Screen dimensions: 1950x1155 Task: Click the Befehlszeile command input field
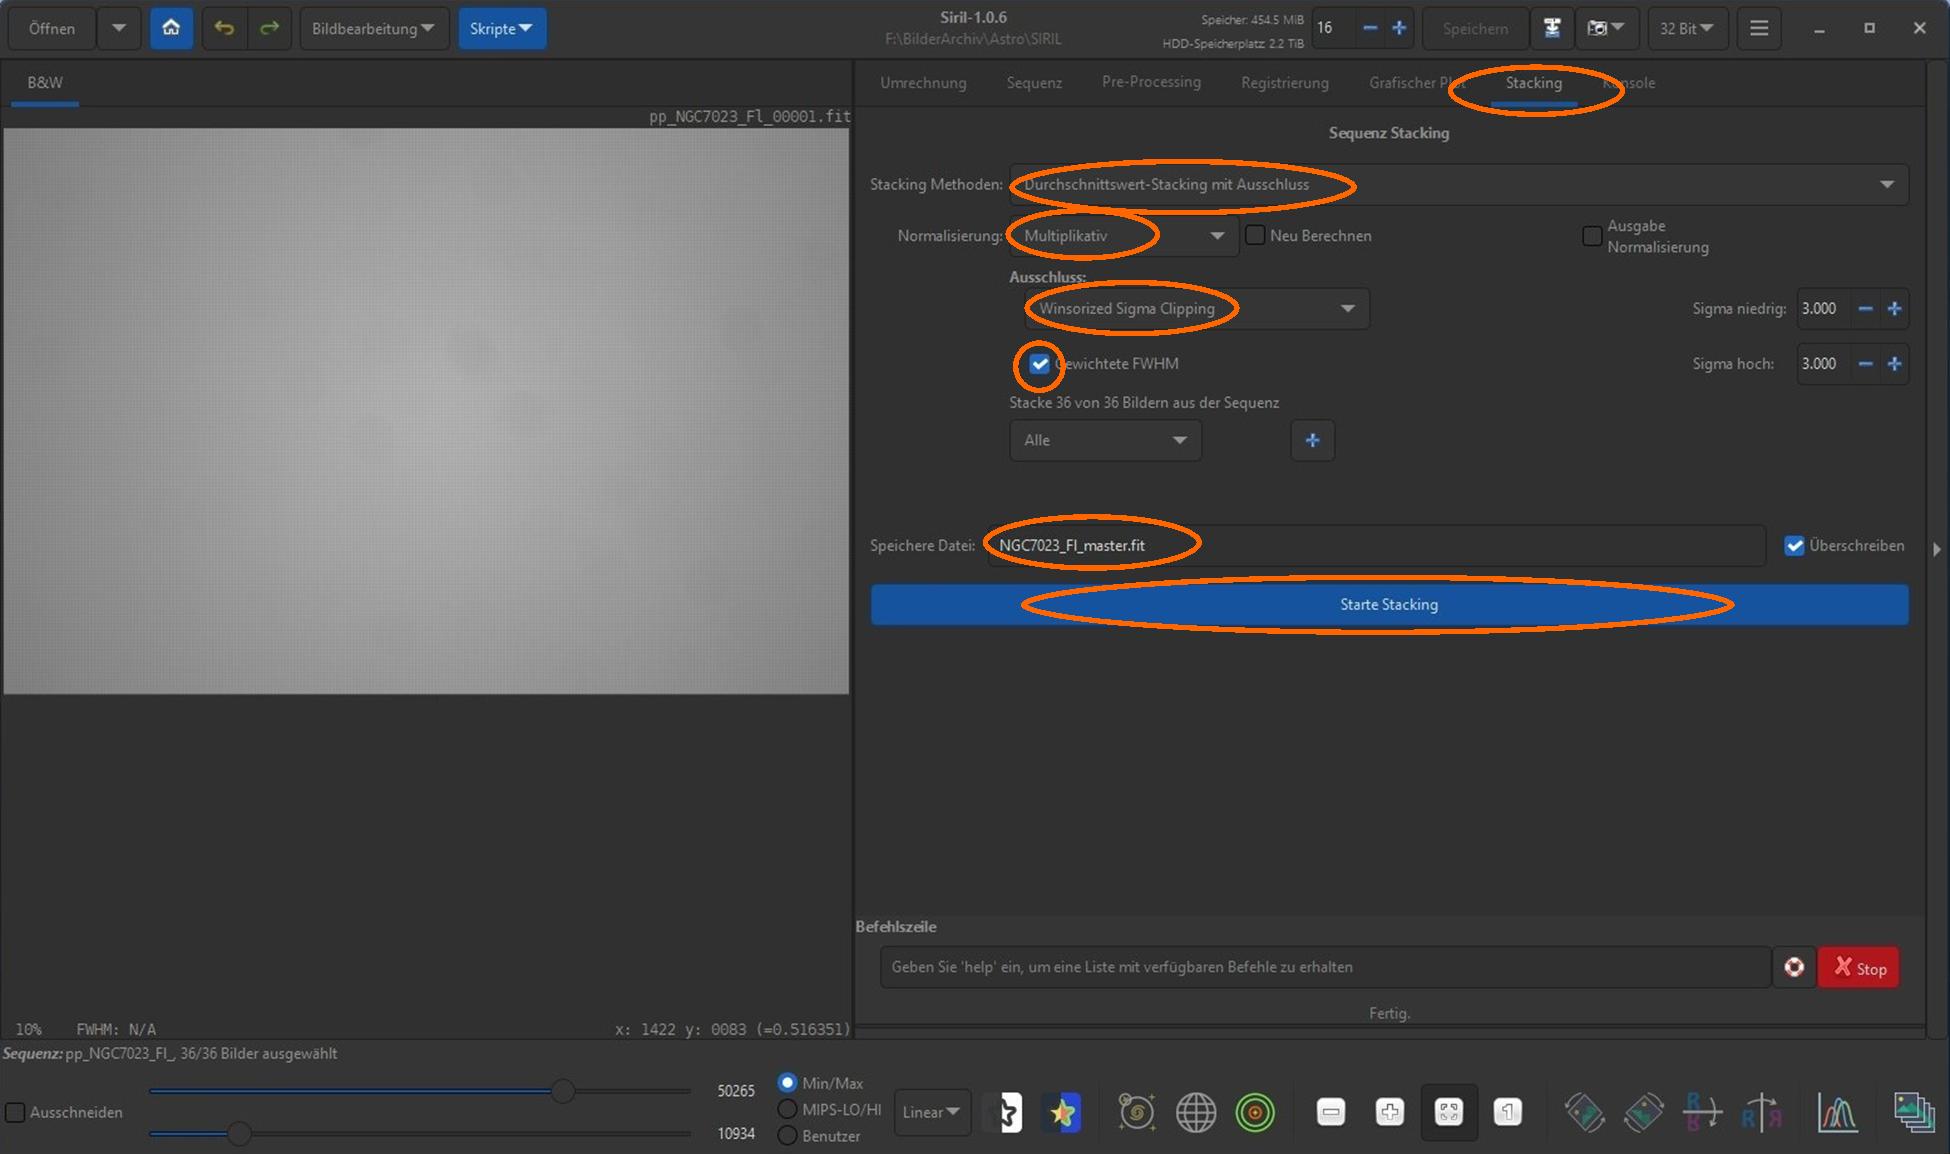pyautogui.click(x=1324, y=968)
